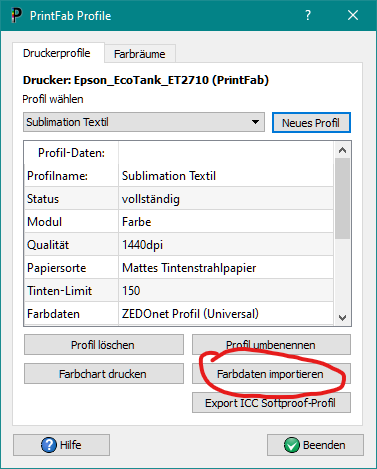Select the Profilname value Sublimation Textil cell
The height and width of the screenshot is (469, 377).
pyautogui.click(x=226, y=176)
